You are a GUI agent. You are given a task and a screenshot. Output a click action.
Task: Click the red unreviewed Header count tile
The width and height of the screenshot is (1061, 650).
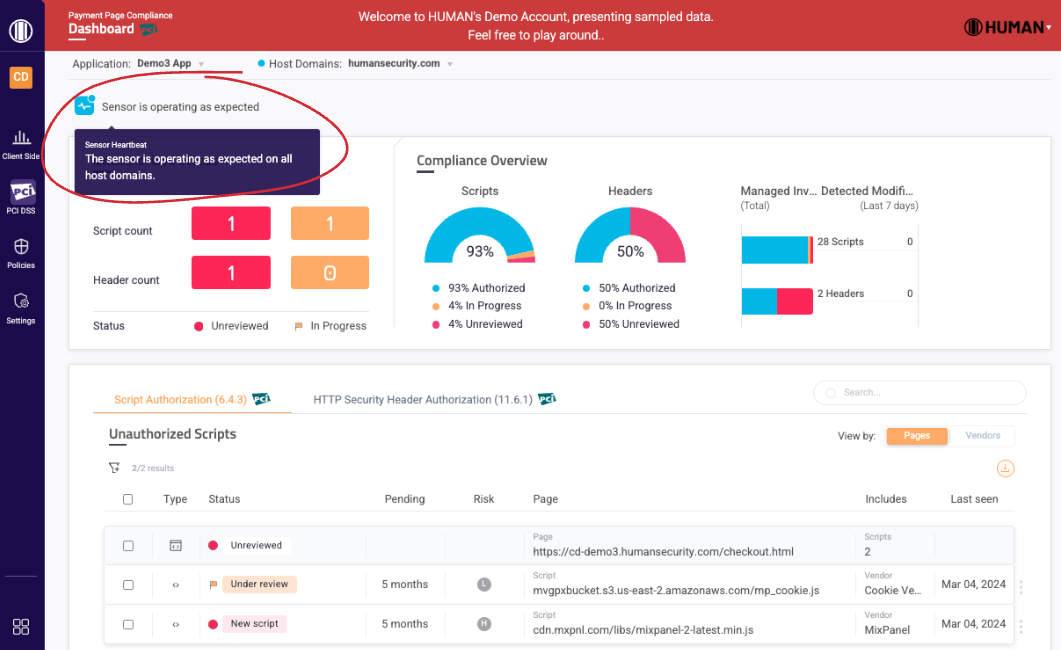click(x=231, y=273)
